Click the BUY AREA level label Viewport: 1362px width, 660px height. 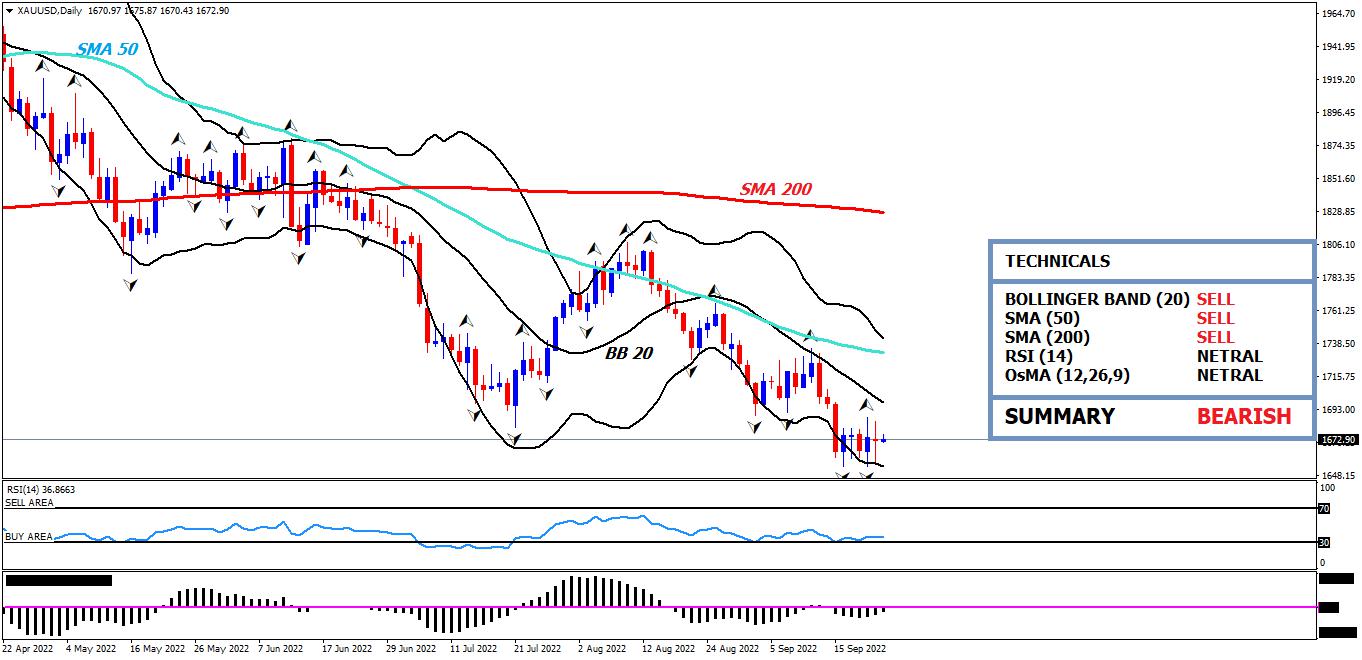point(28,537)
